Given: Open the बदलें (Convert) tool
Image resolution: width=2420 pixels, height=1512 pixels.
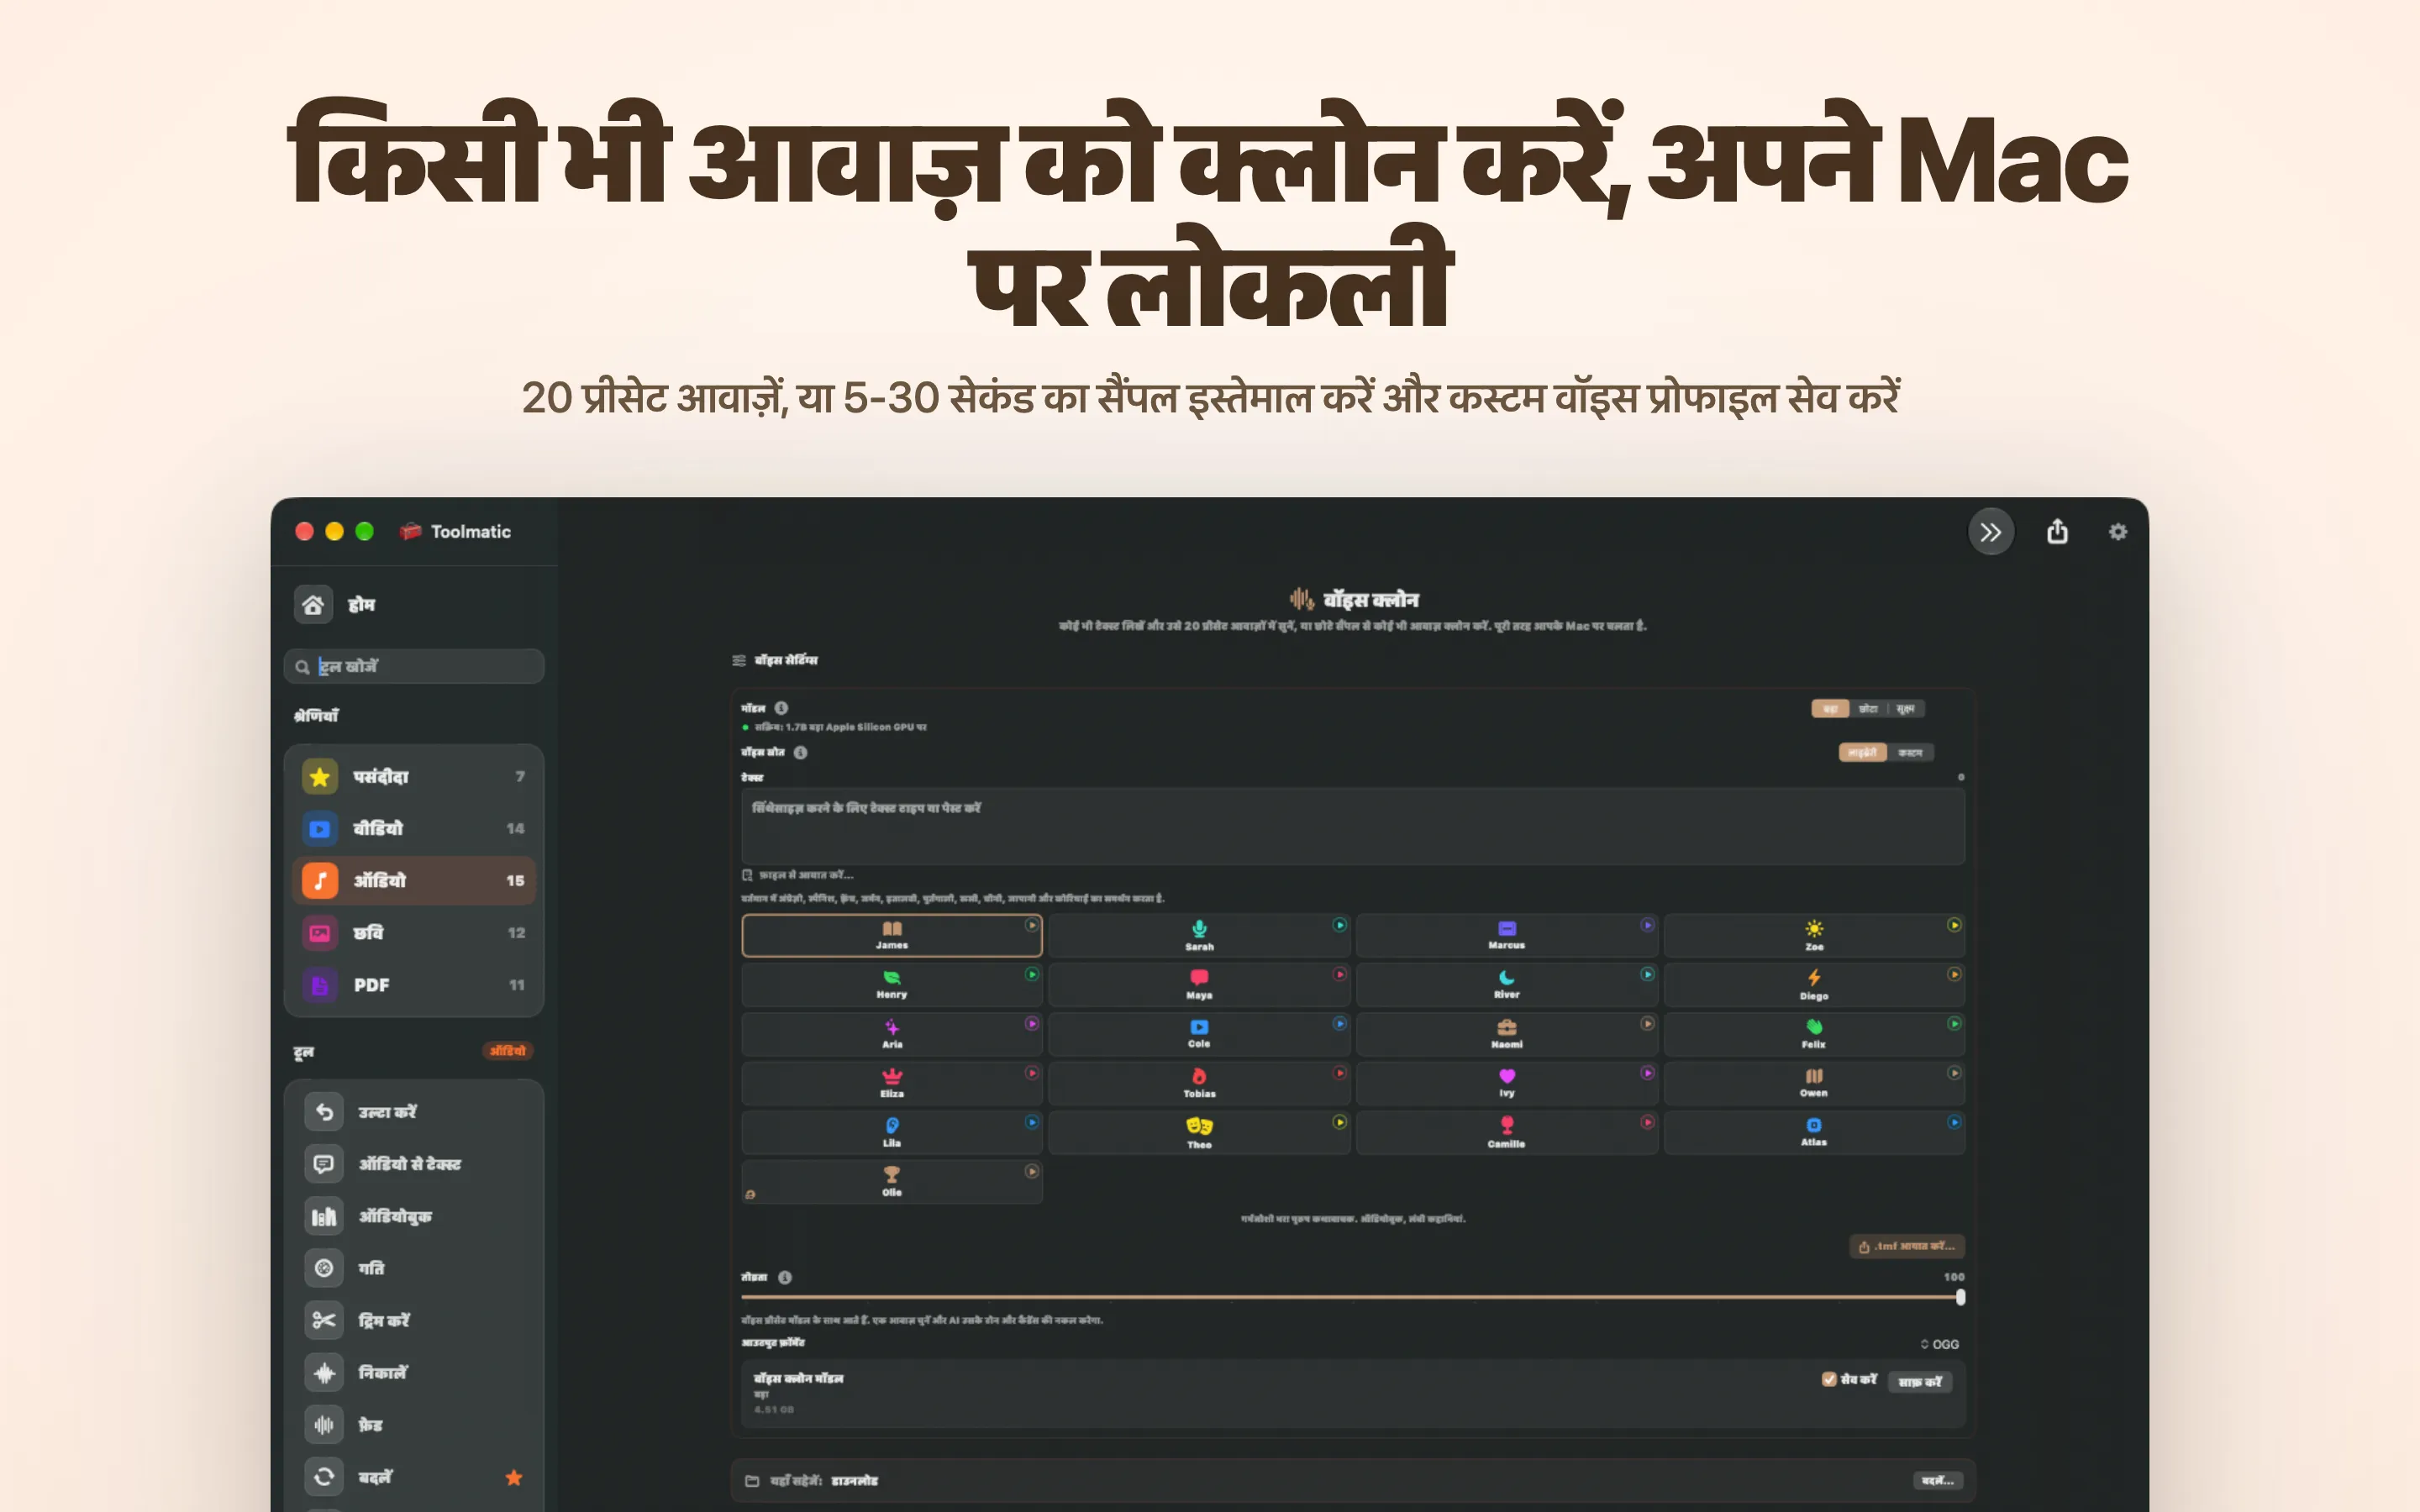Looking at the screenshot, I should 414,1477.
